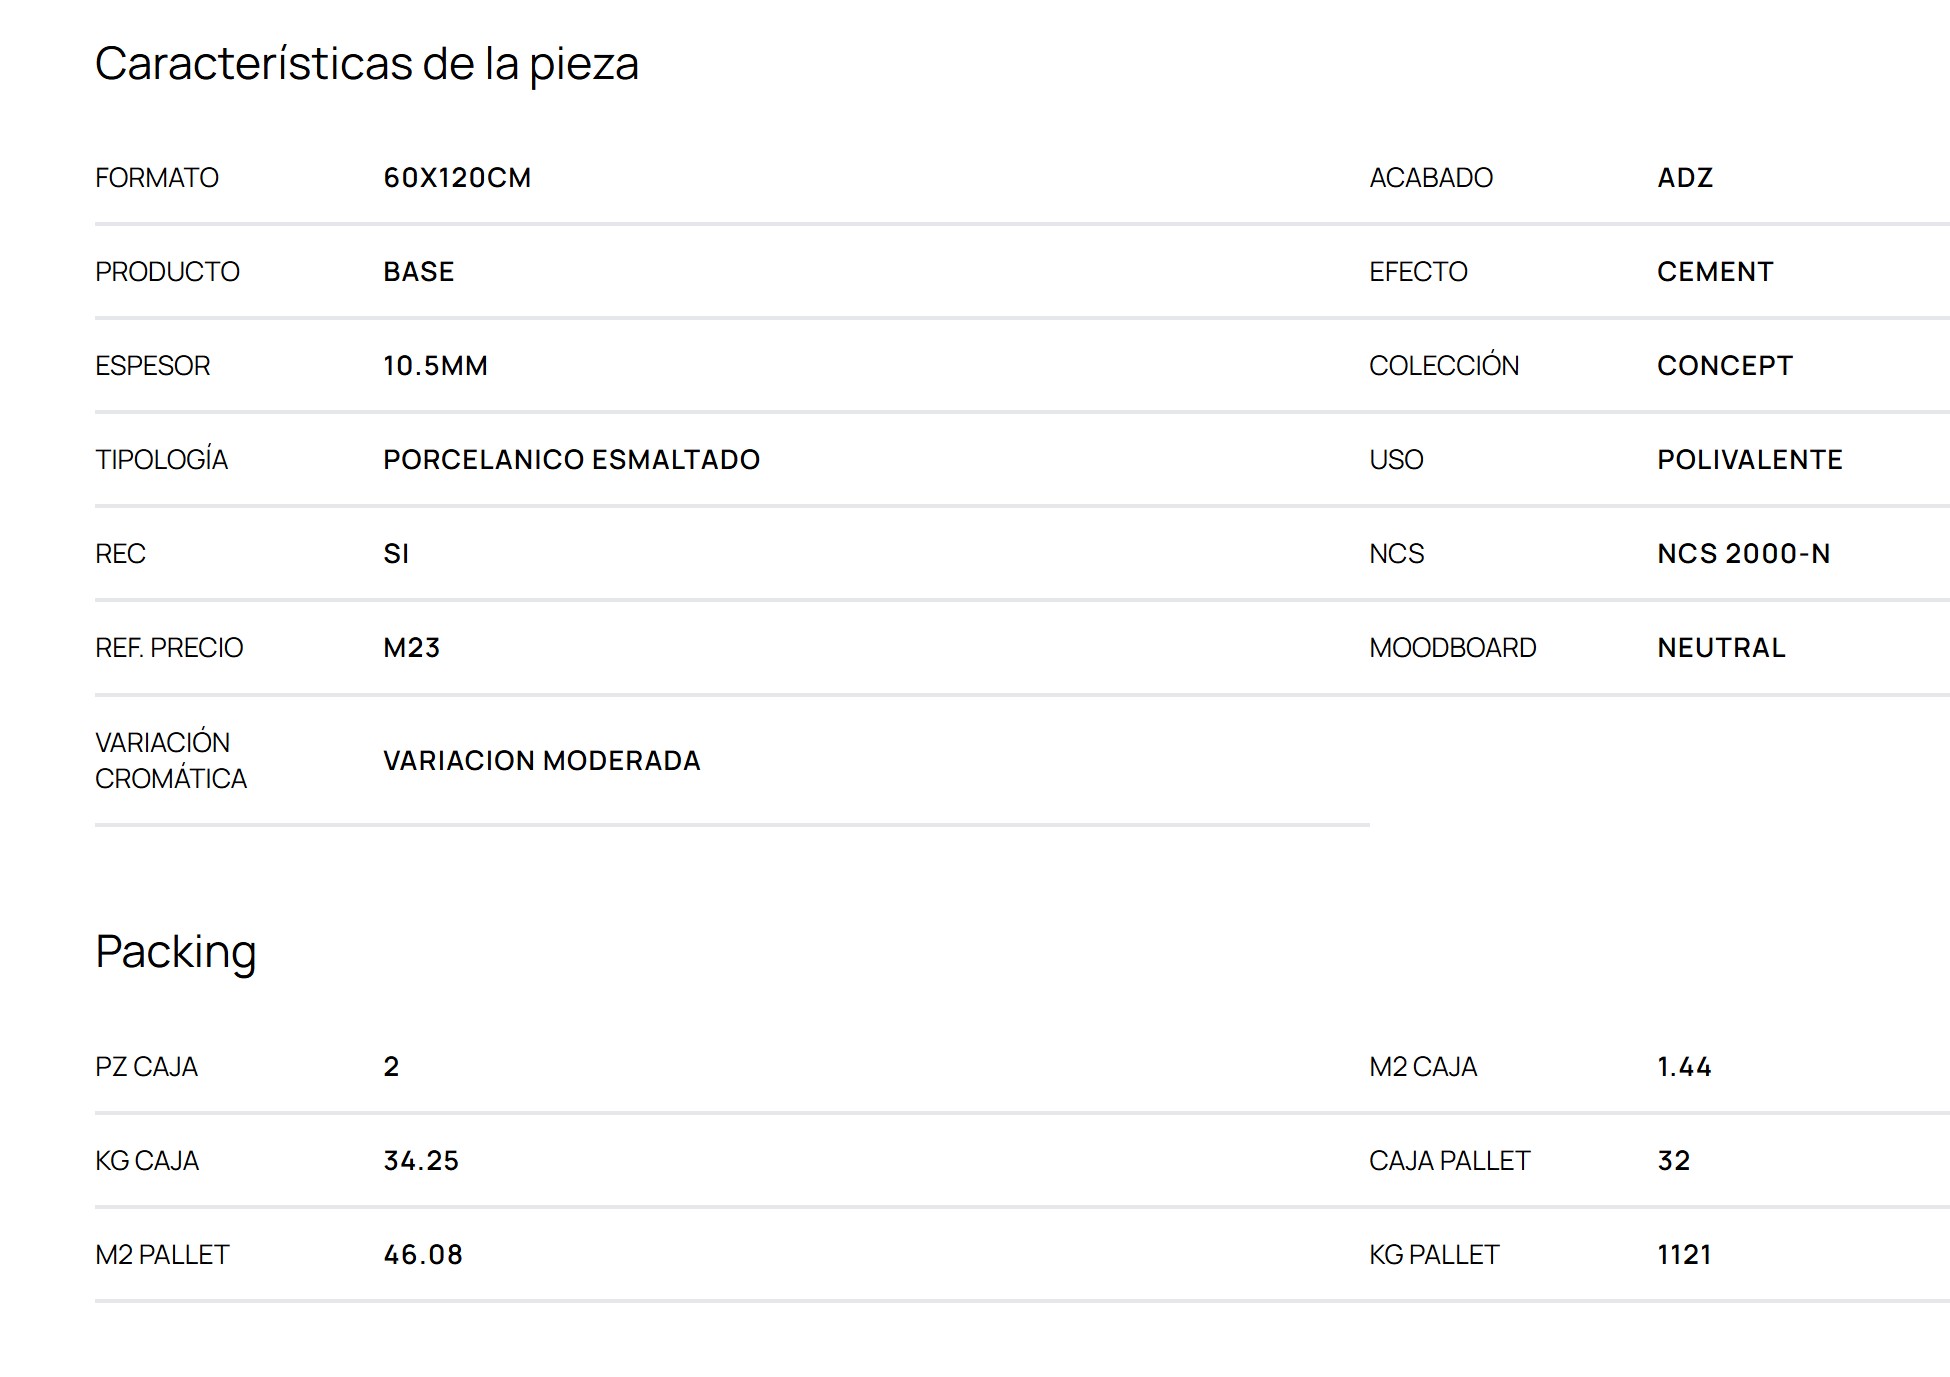Open the CONCEPT colección value
The height and width of the screenshot is (1377, 1950).
click(x=1724, y=366)
